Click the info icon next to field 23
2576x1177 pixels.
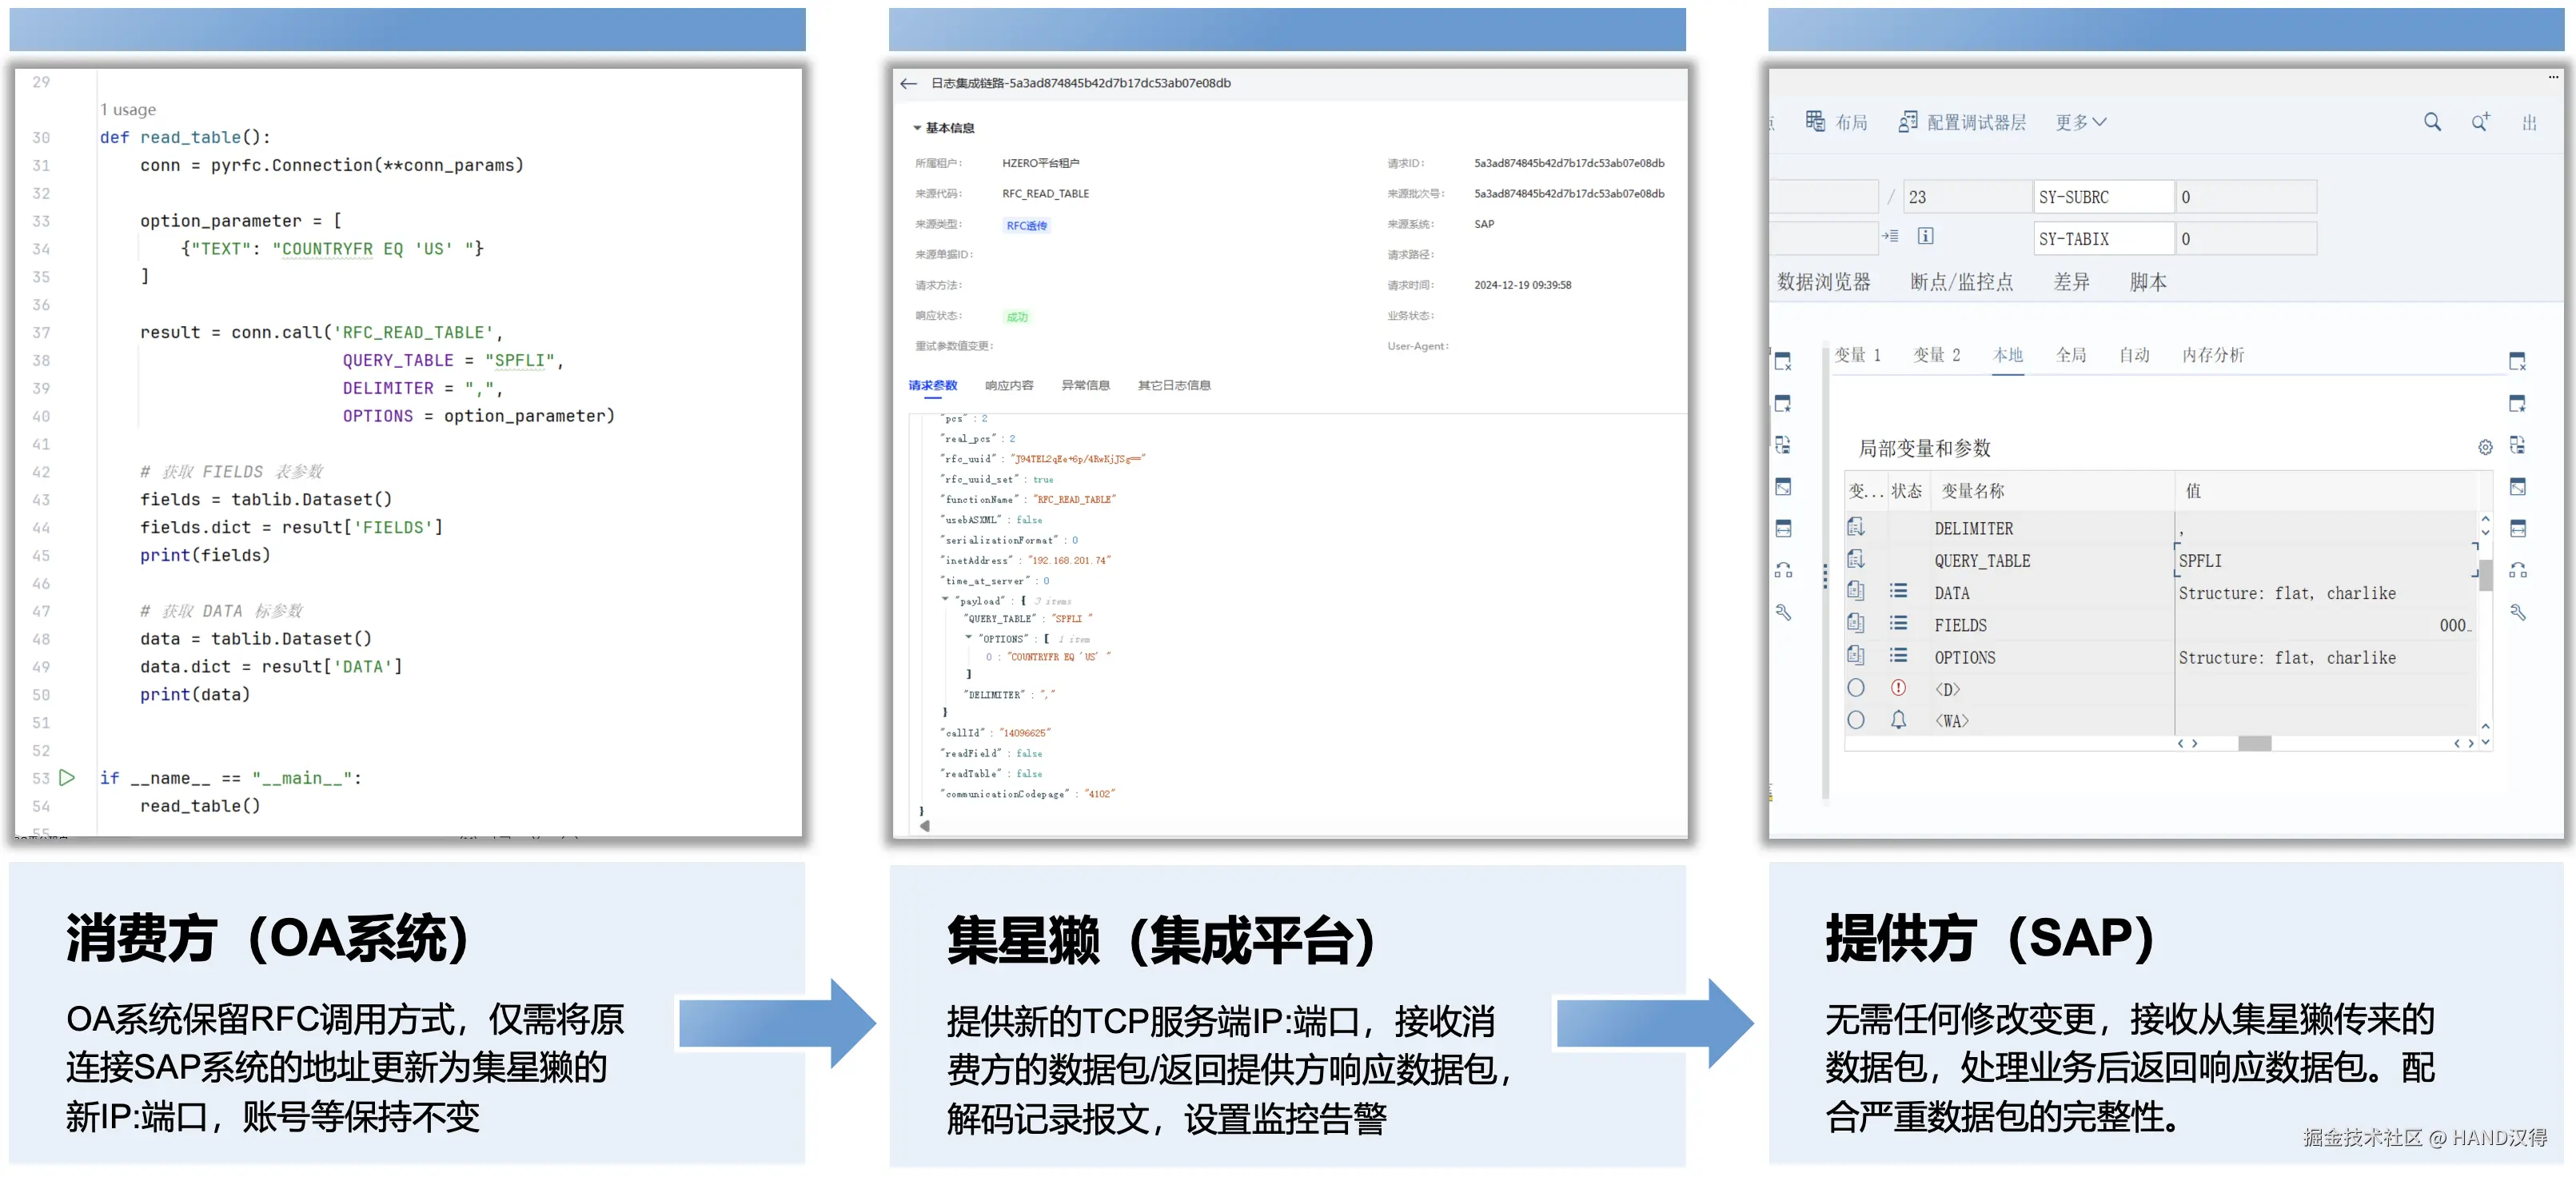[x=1925, y=236]
